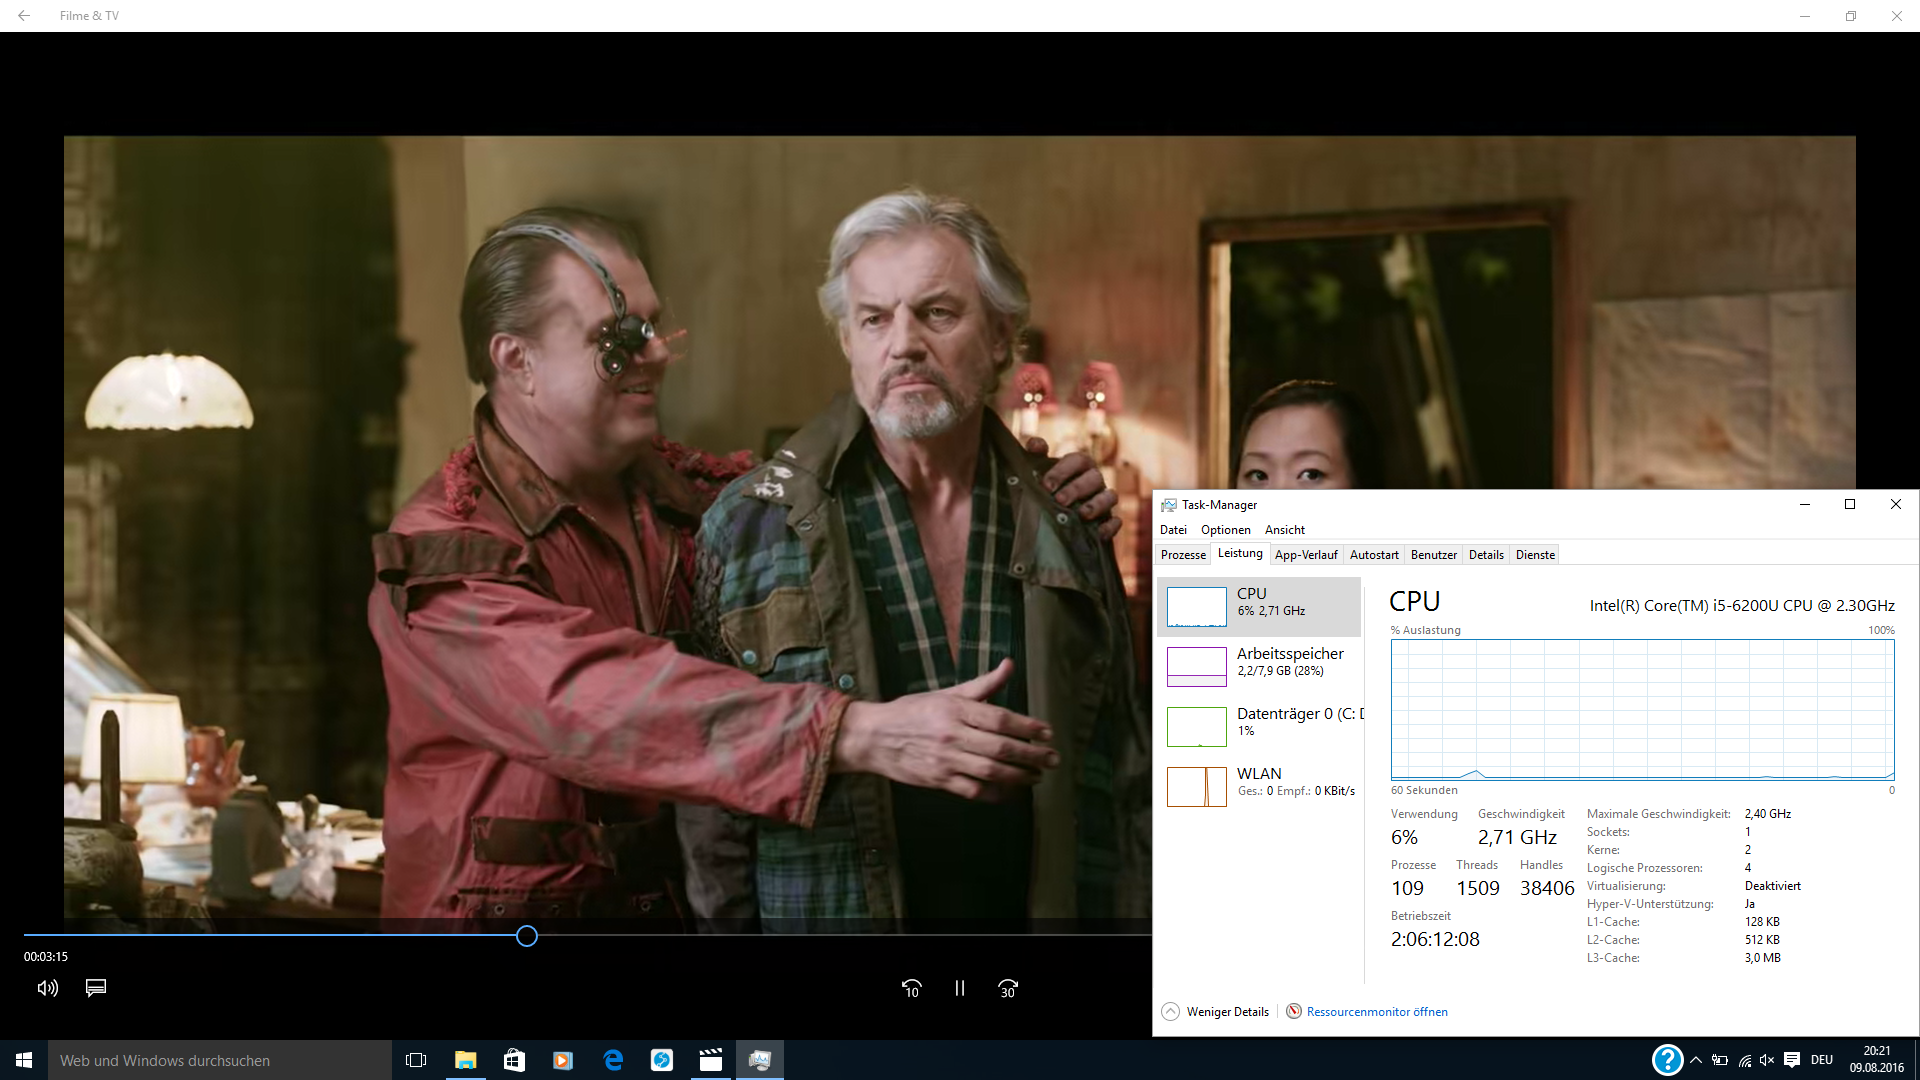Skip back 10 seconds
Image resolution: width=1920 pixels, height=1080 pixels.
pos(911,988)
